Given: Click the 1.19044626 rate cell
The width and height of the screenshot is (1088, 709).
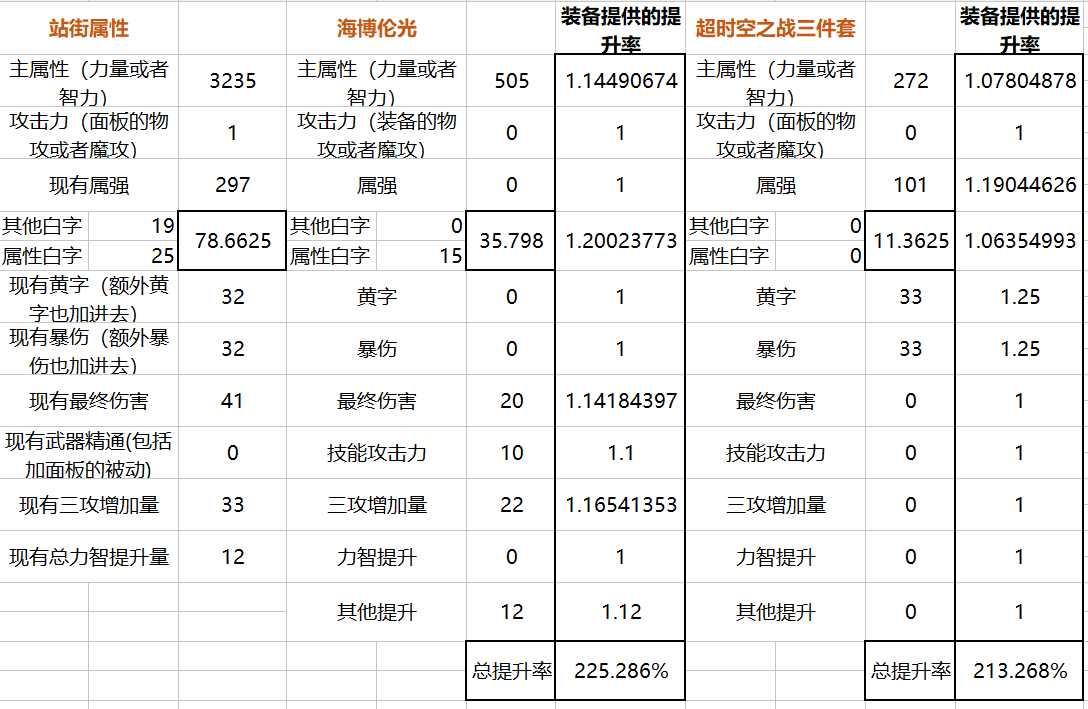Looking at the screenshot, I should pos(1020,185).
